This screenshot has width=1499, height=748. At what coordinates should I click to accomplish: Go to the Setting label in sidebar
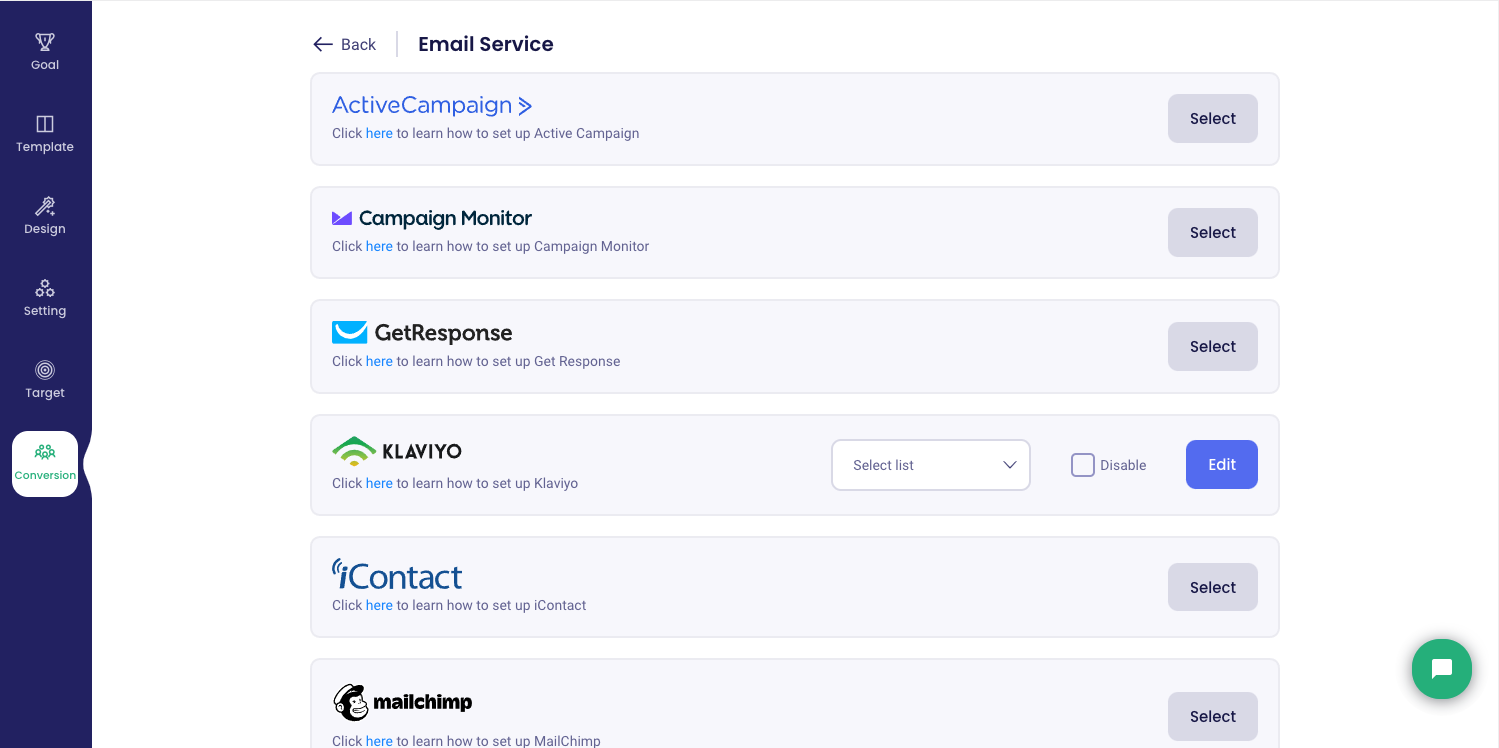point(45,311)
